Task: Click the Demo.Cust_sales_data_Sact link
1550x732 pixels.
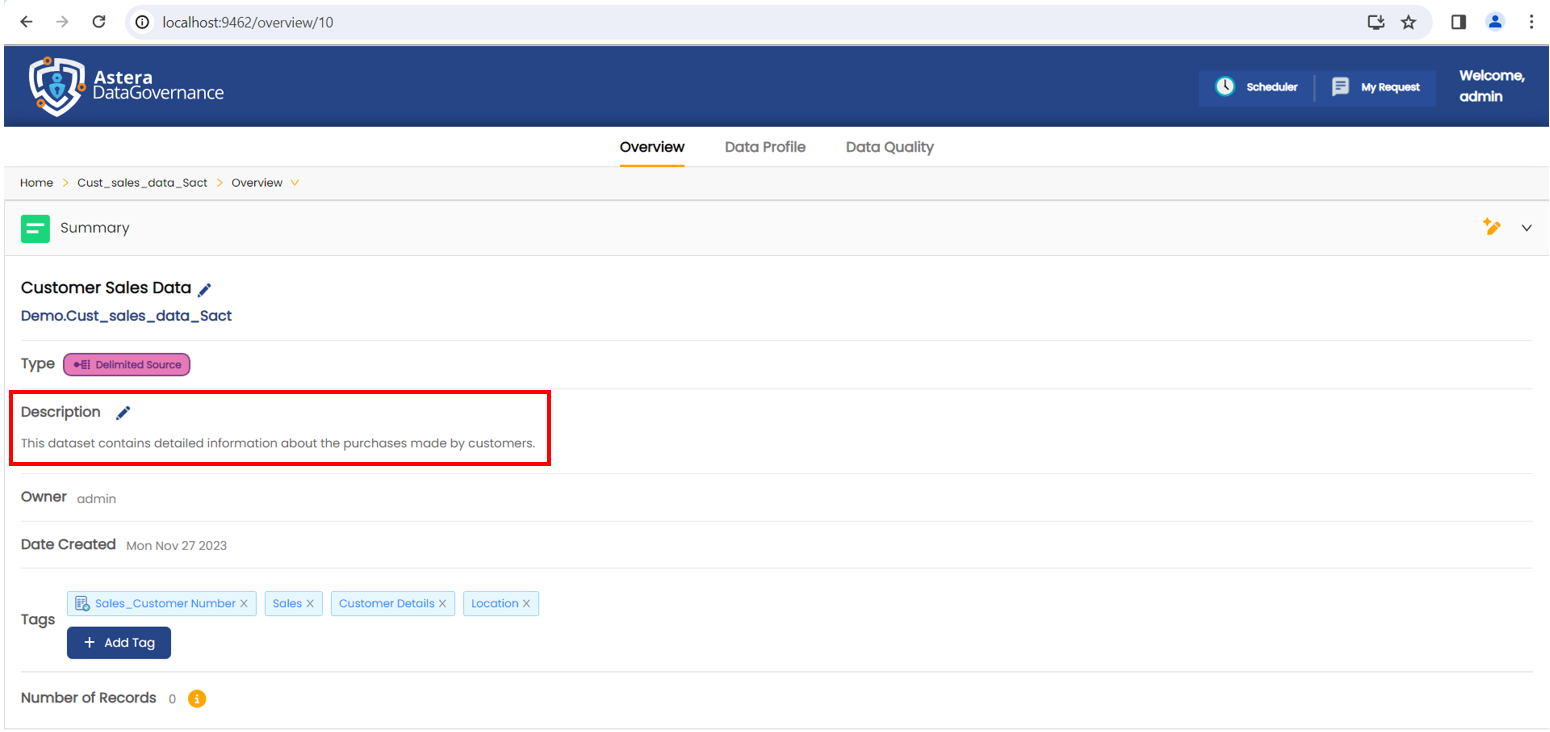Action: tap(126, 316)
